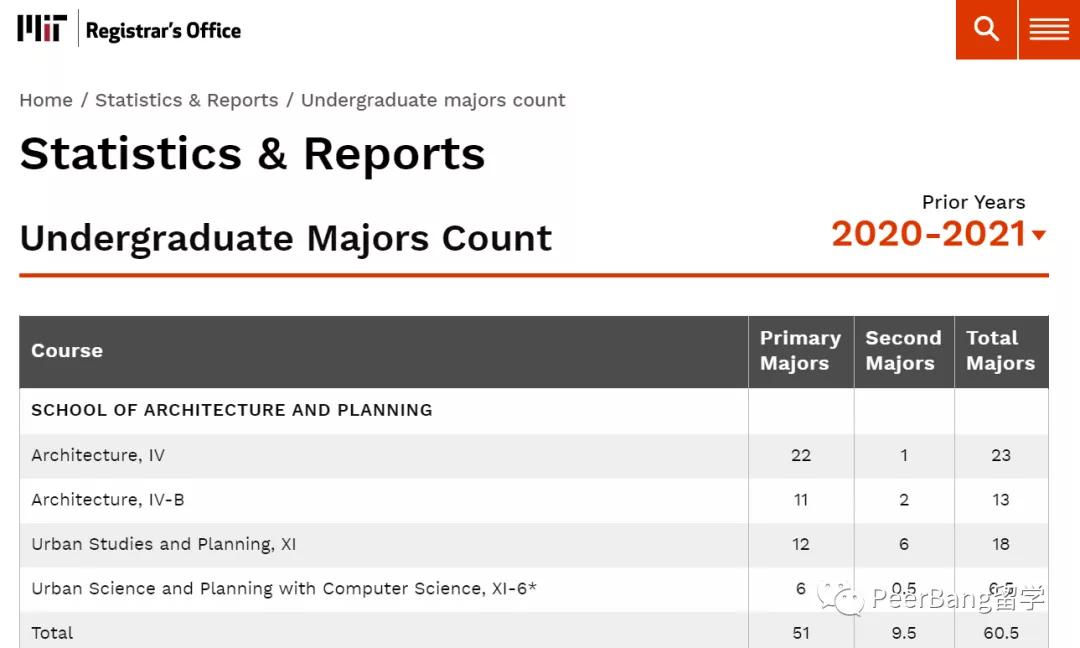Expand the 2020-2021 prior years dropdown
The height and width of the screenshot is (648, 1080).
tap(938, 234)
